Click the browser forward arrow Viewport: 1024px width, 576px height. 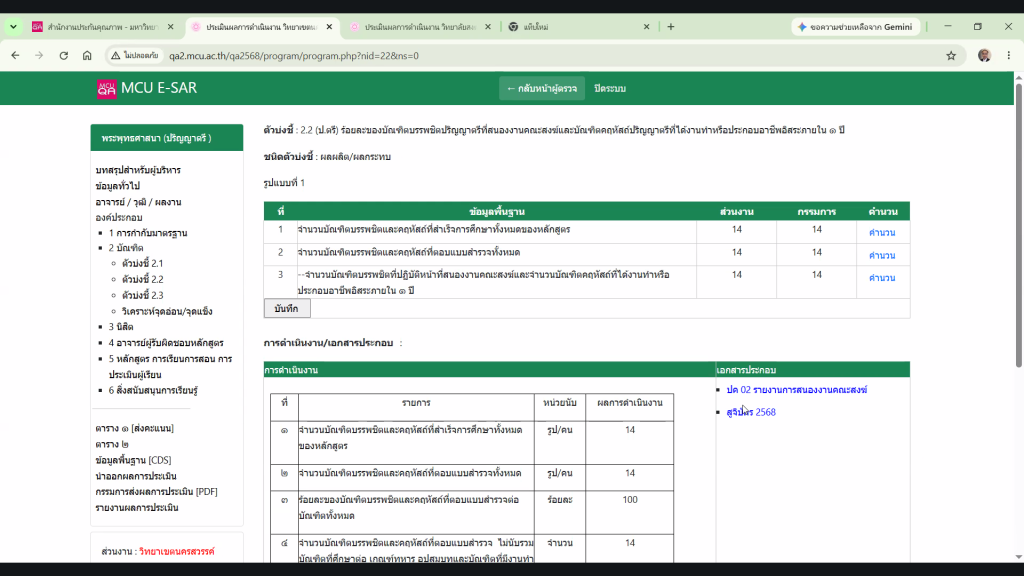tap(39, 56)
